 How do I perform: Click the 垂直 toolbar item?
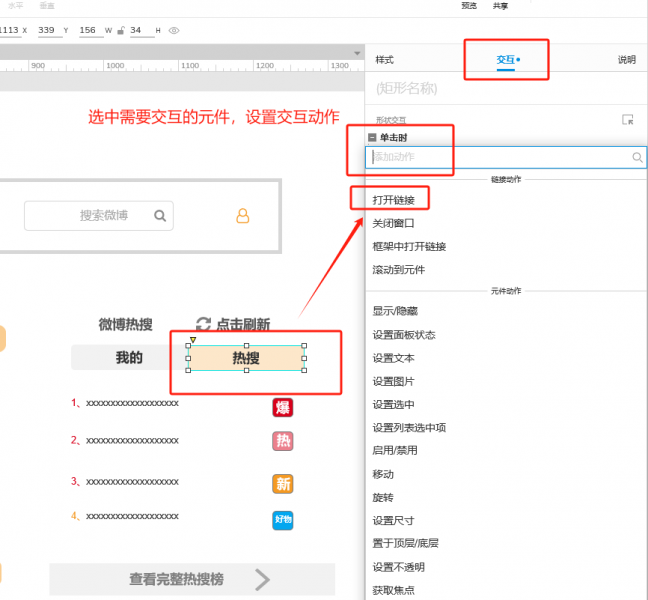click(x=47, y=5)
